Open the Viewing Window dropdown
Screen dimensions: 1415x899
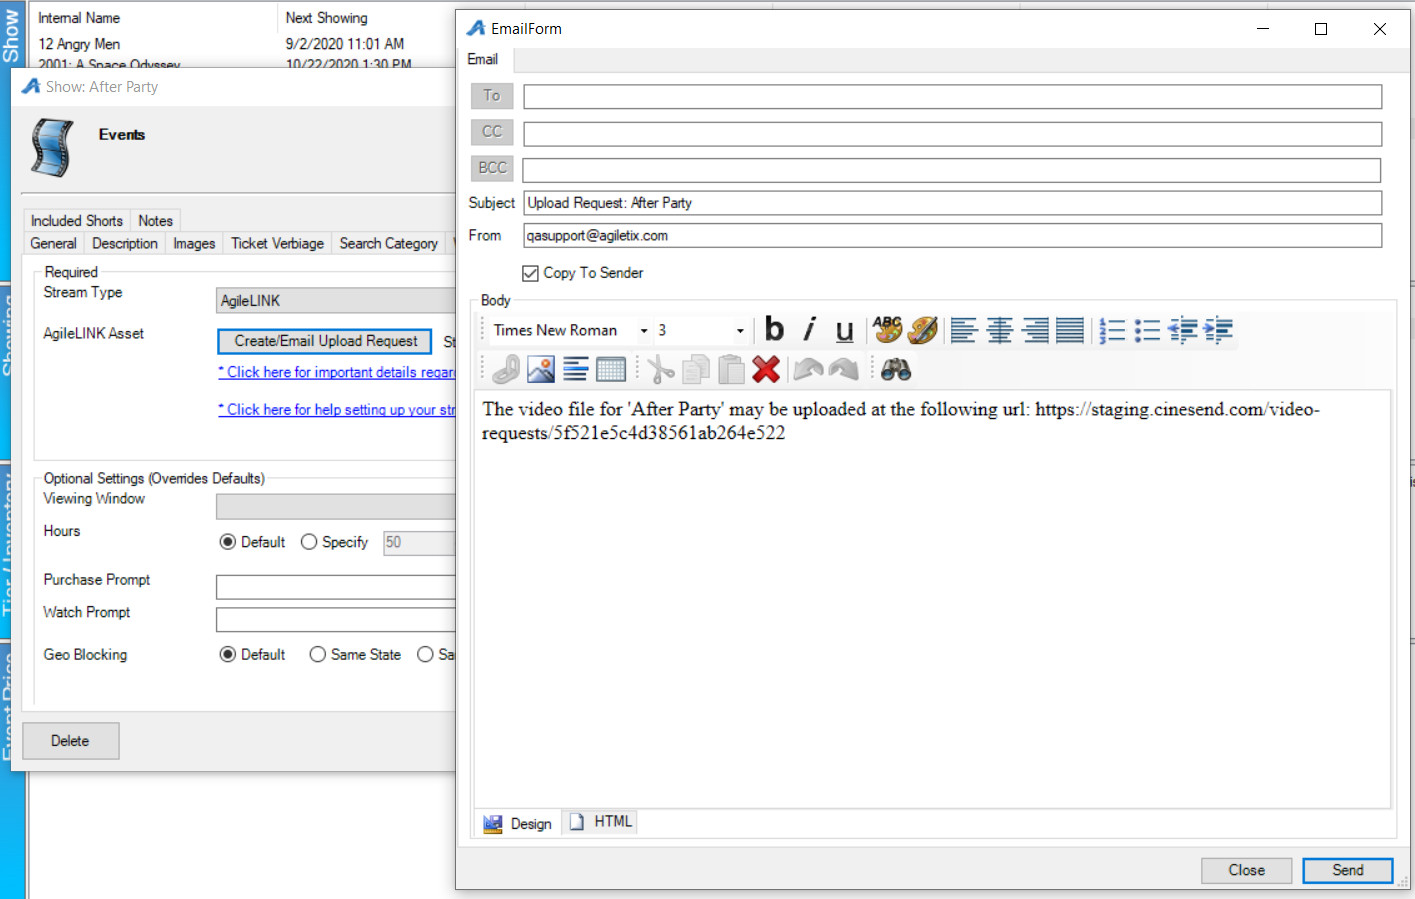(336, 506)
